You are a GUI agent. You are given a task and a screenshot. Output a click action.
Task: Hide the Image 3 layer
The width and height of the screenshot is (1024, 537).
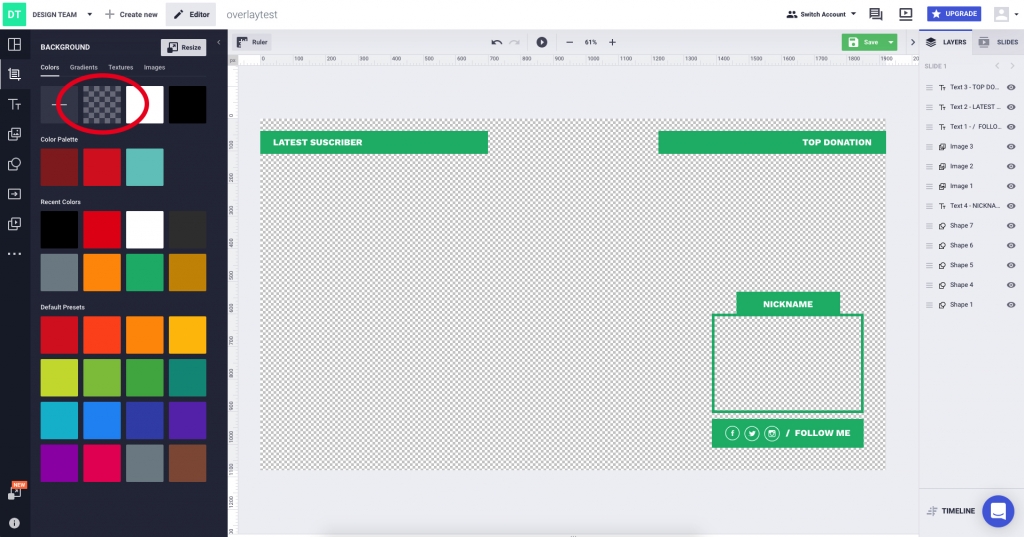point(1011,147)
